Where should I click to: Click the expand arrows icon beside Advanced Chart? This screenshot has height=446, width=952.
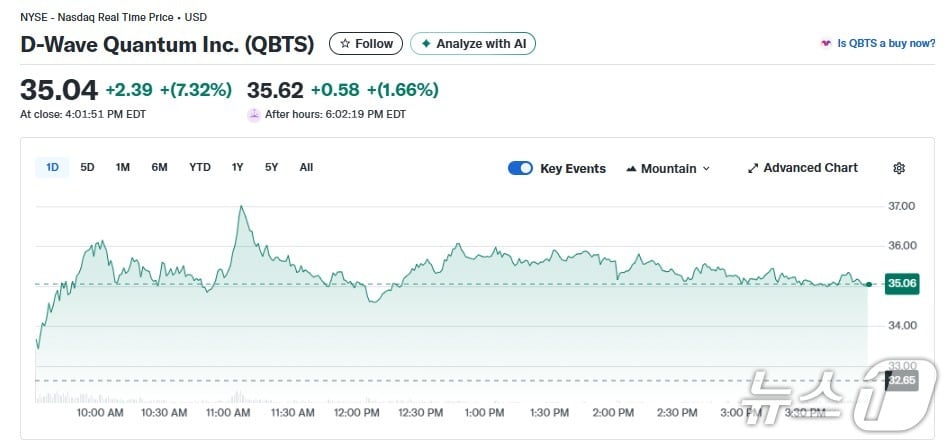753,168
